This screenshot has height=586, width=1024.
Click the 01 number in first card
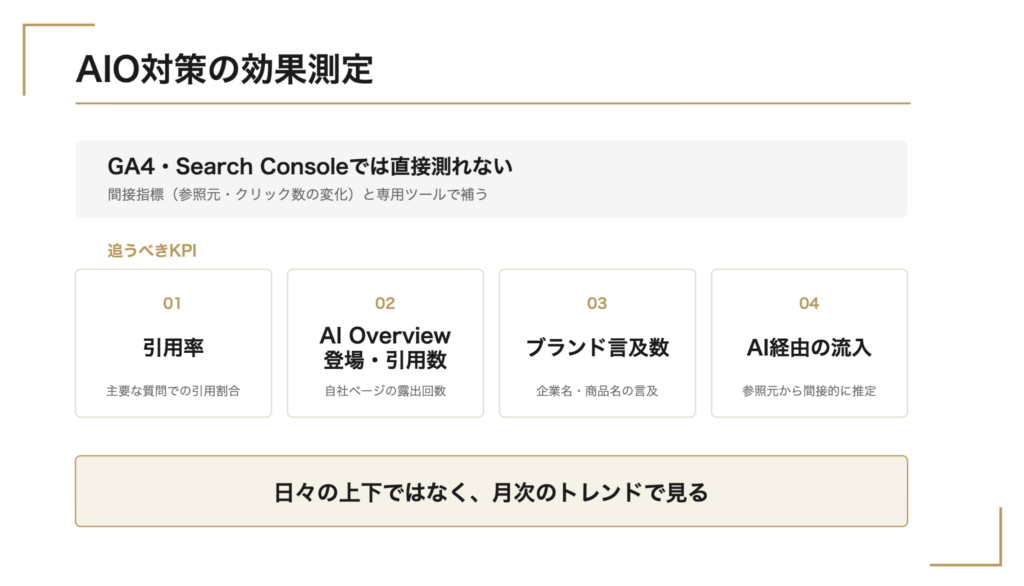coord(172,303)
